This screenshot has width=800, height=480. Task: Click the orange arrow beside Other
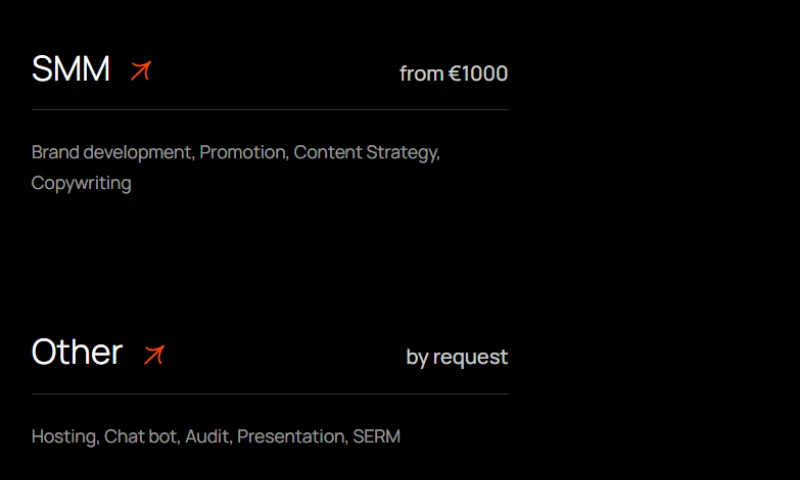point(153,354)
